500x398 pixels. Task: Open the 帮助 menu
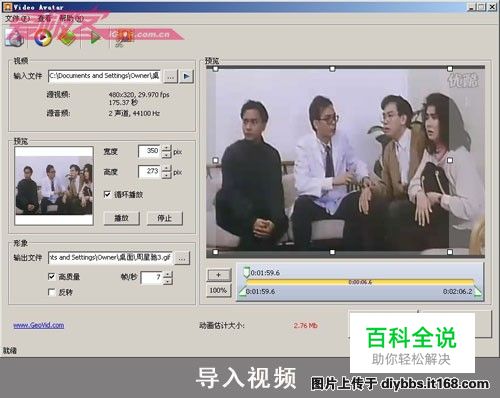71,19
